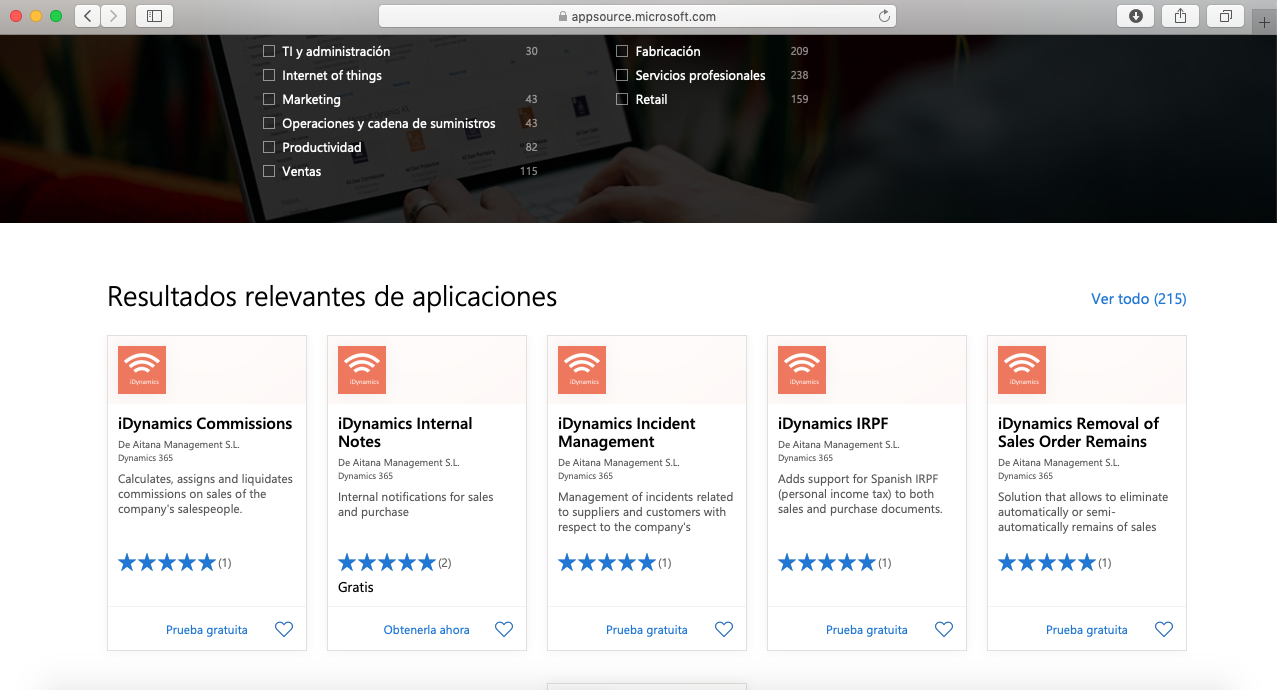
Task: Click the iDynamics Incident Management logo
Action: (582, 370)
